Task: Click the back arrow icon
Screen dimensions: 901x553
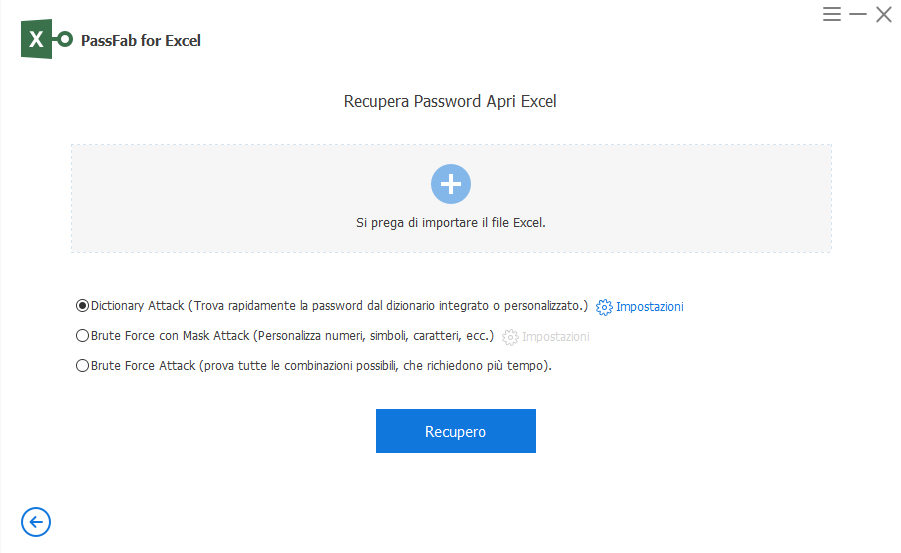Action: (x=36, y=521)
